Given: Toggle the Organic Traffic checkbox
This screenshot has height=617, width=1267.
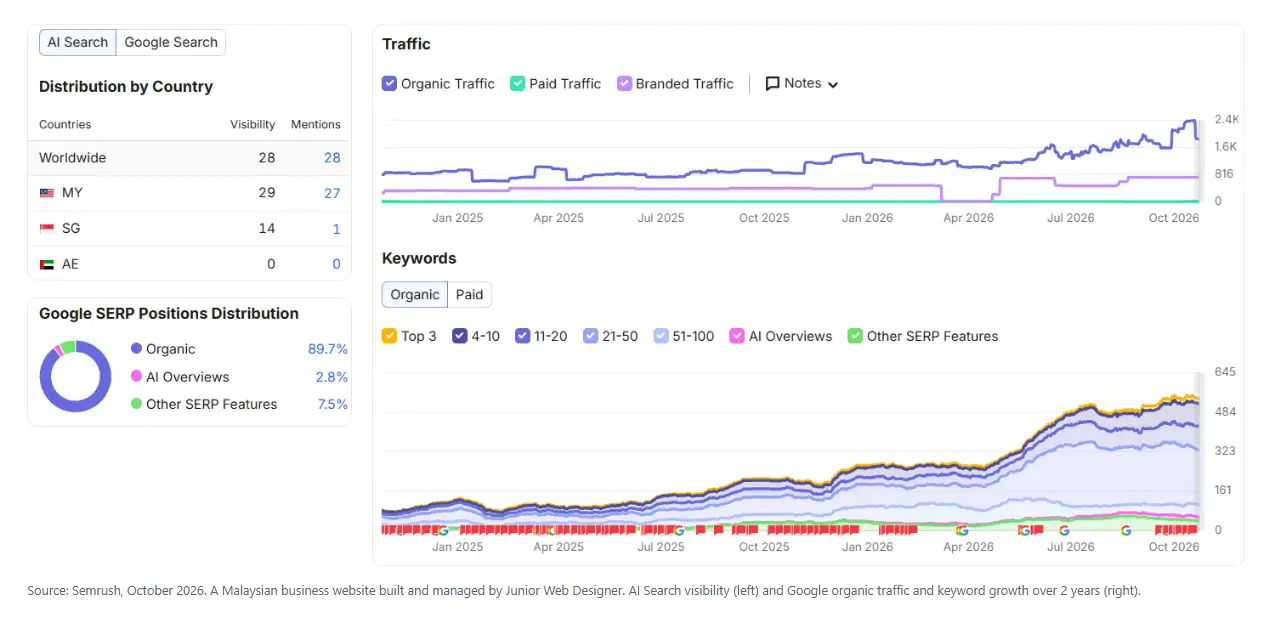Looking at the screenshot, I should click(390, 84).
